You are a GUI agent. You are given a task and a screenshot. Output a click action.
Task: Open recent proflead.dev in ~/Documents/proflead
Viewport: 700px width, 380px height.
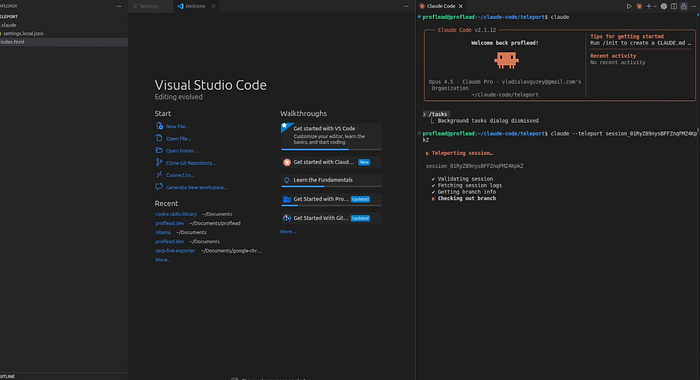pos(170,223)
